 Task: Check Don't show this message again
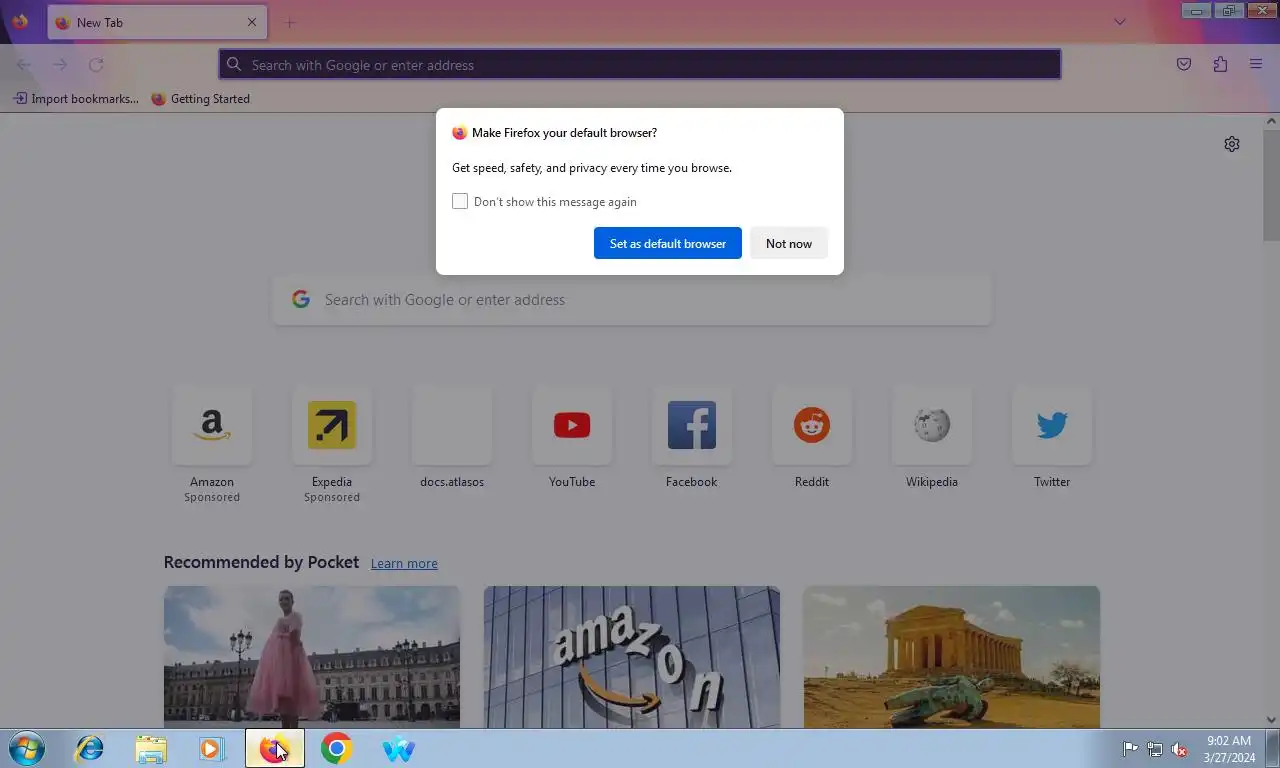pos(460,201)
